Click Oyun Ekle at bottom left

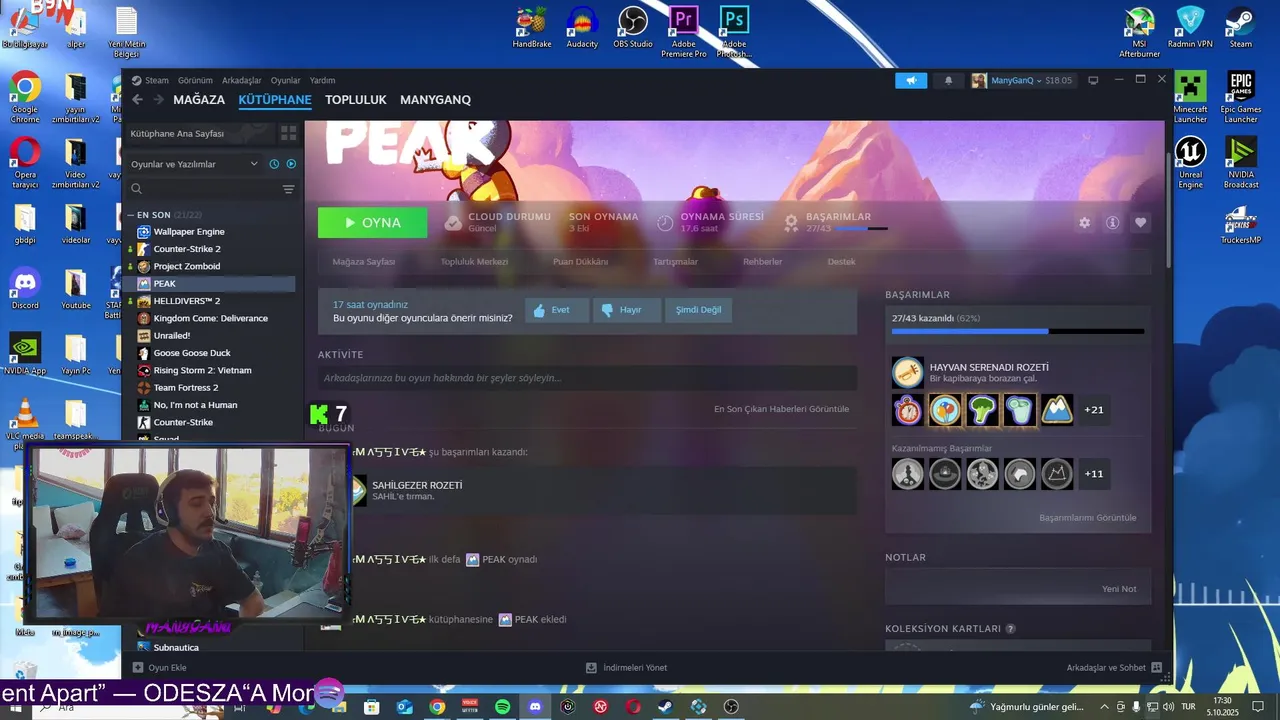159,667
